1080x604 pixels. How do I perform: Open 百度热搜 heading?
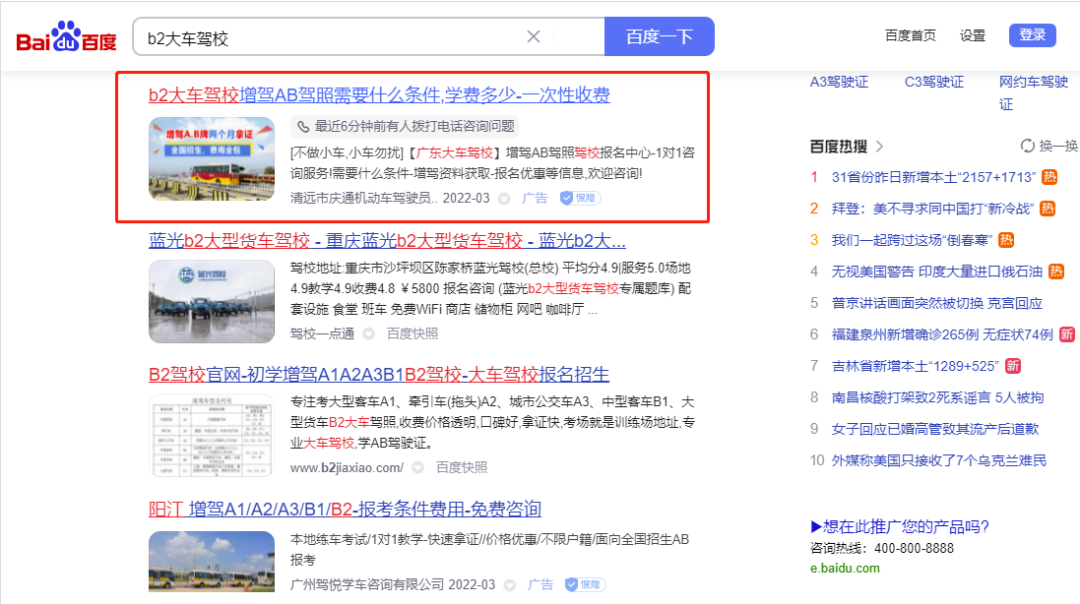tap(838, 146)
